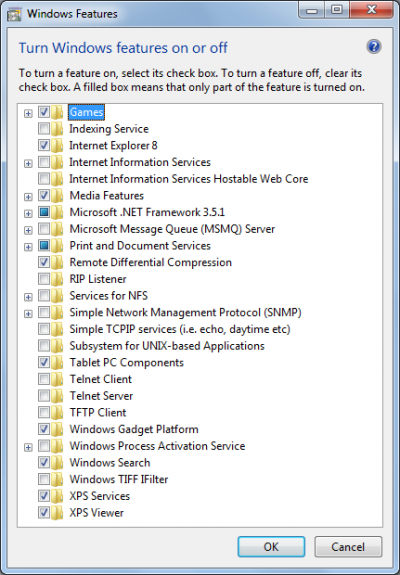The width and height of the screenshot is (400, 575).
Task: Click the Windows Features title bar icon
Action: [x=14, y=15]
